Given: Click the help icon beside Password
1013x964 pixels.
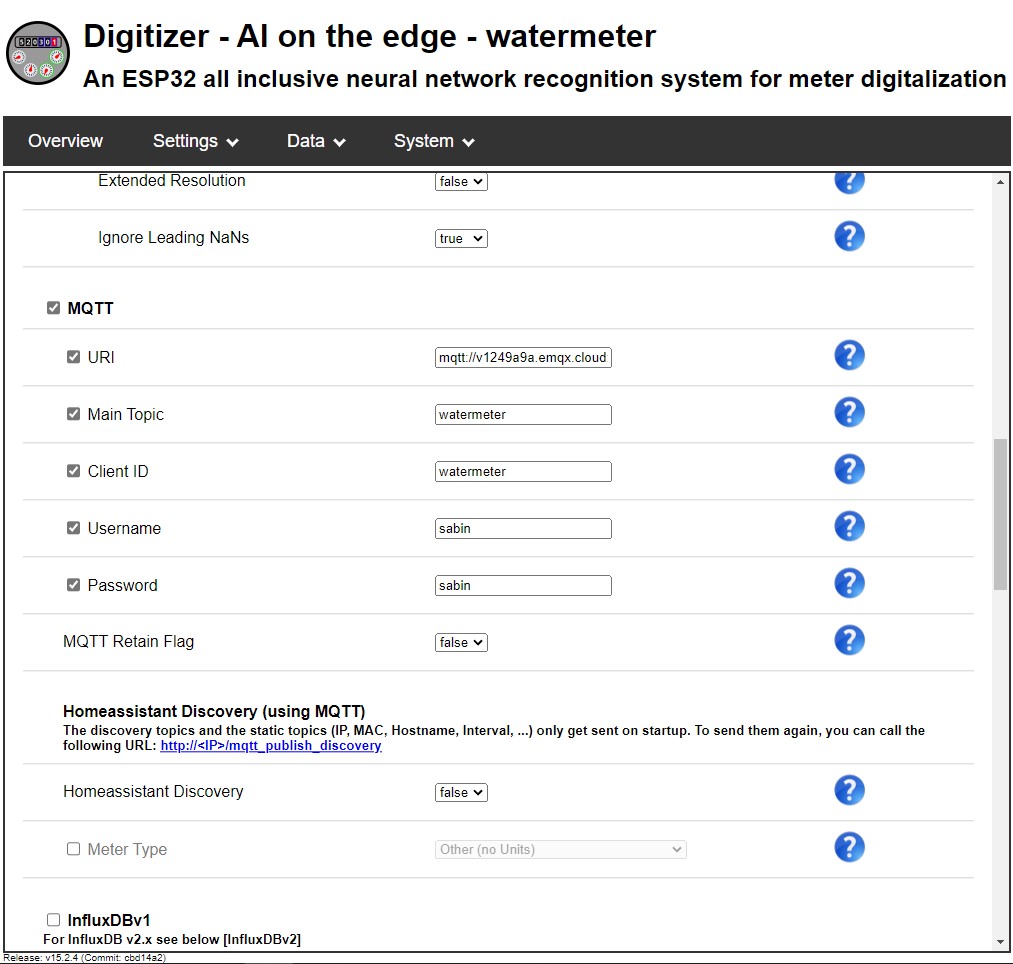Looking at the screenshot, I should coord(849,583).
